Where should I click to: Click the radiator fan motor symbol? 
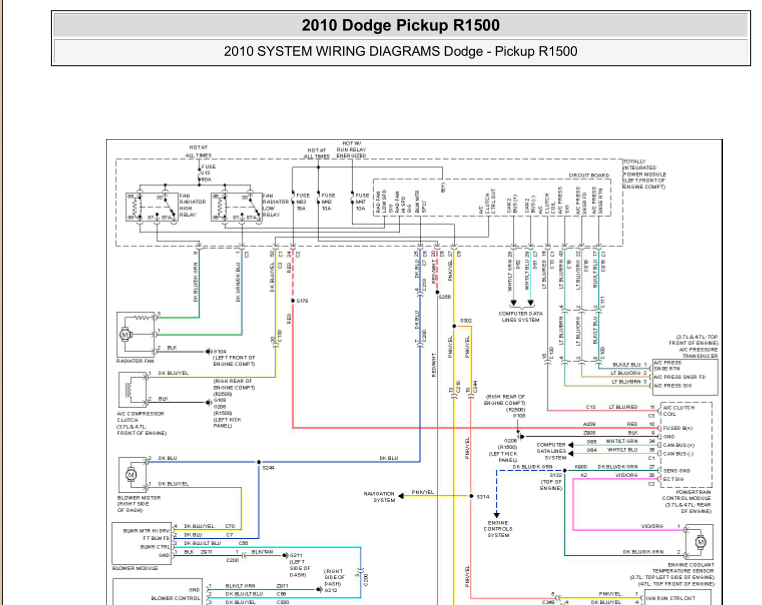[x=126, y=334]
